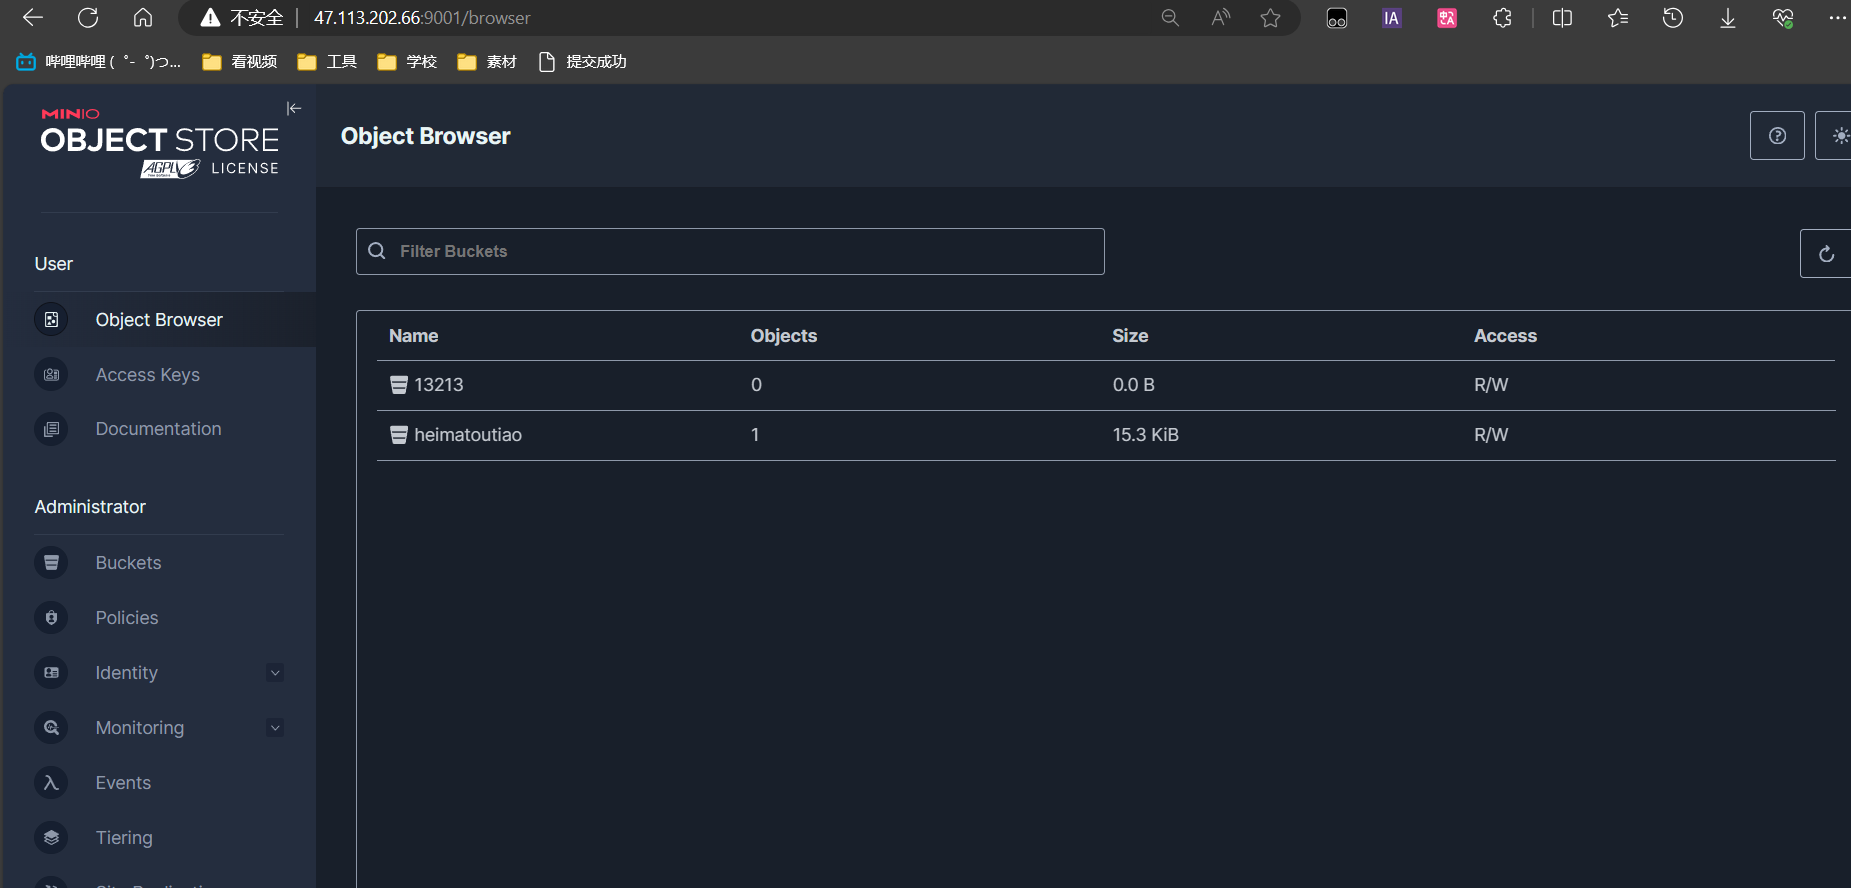Open the 工具 bookmarks folder
Screen dimensions: 1851x888
[327, 62]
